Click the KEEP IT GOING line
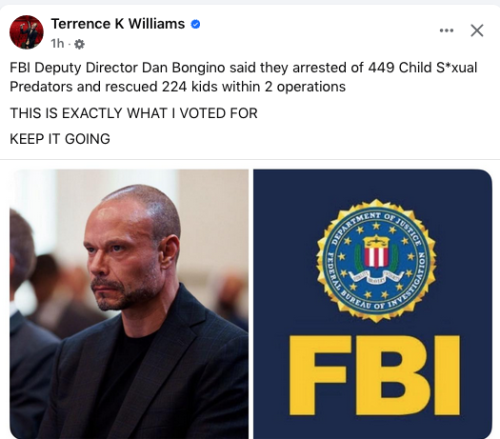Image resolution: width=500 pixels, height=439 pixels. click(x=60, y=139)
